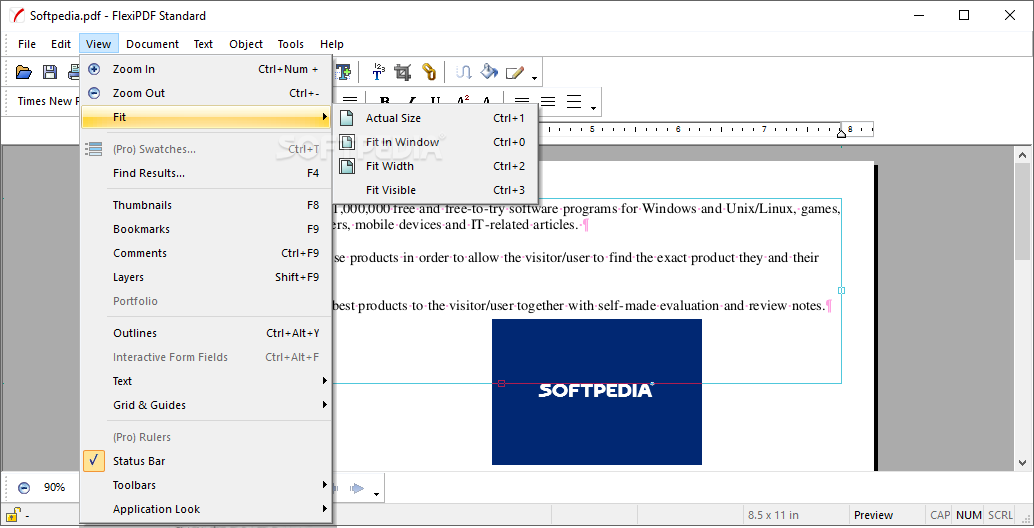Image resolution: width=1034 pixels, height=528 pixels.
Task: Click the Swatches list icon in menu
Action: [94, 149]
